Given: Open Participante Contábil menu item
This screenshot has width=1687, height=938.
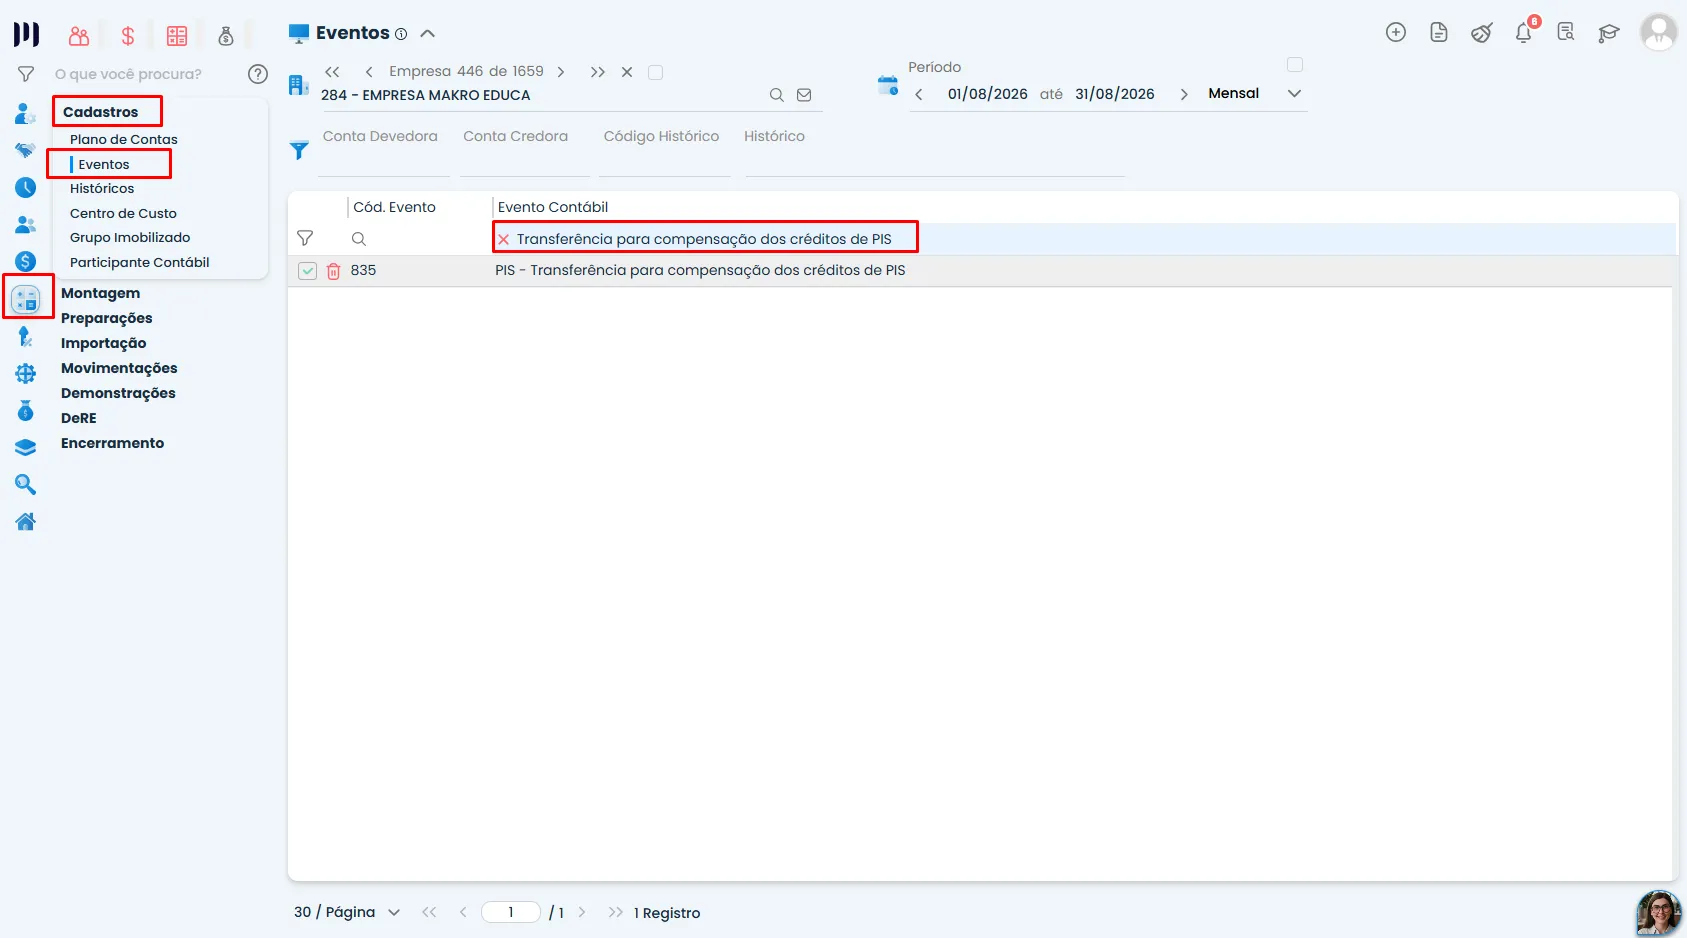Looking at the screenshot, I should coord(140,262).
